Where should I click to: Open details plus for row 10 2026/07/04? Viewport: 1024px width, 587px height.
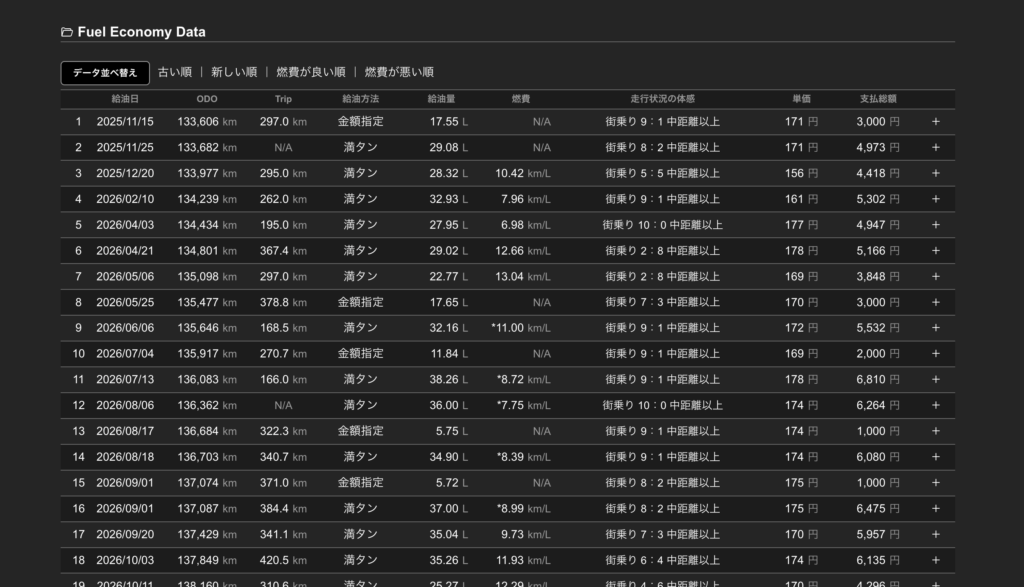tap(936, 354)
